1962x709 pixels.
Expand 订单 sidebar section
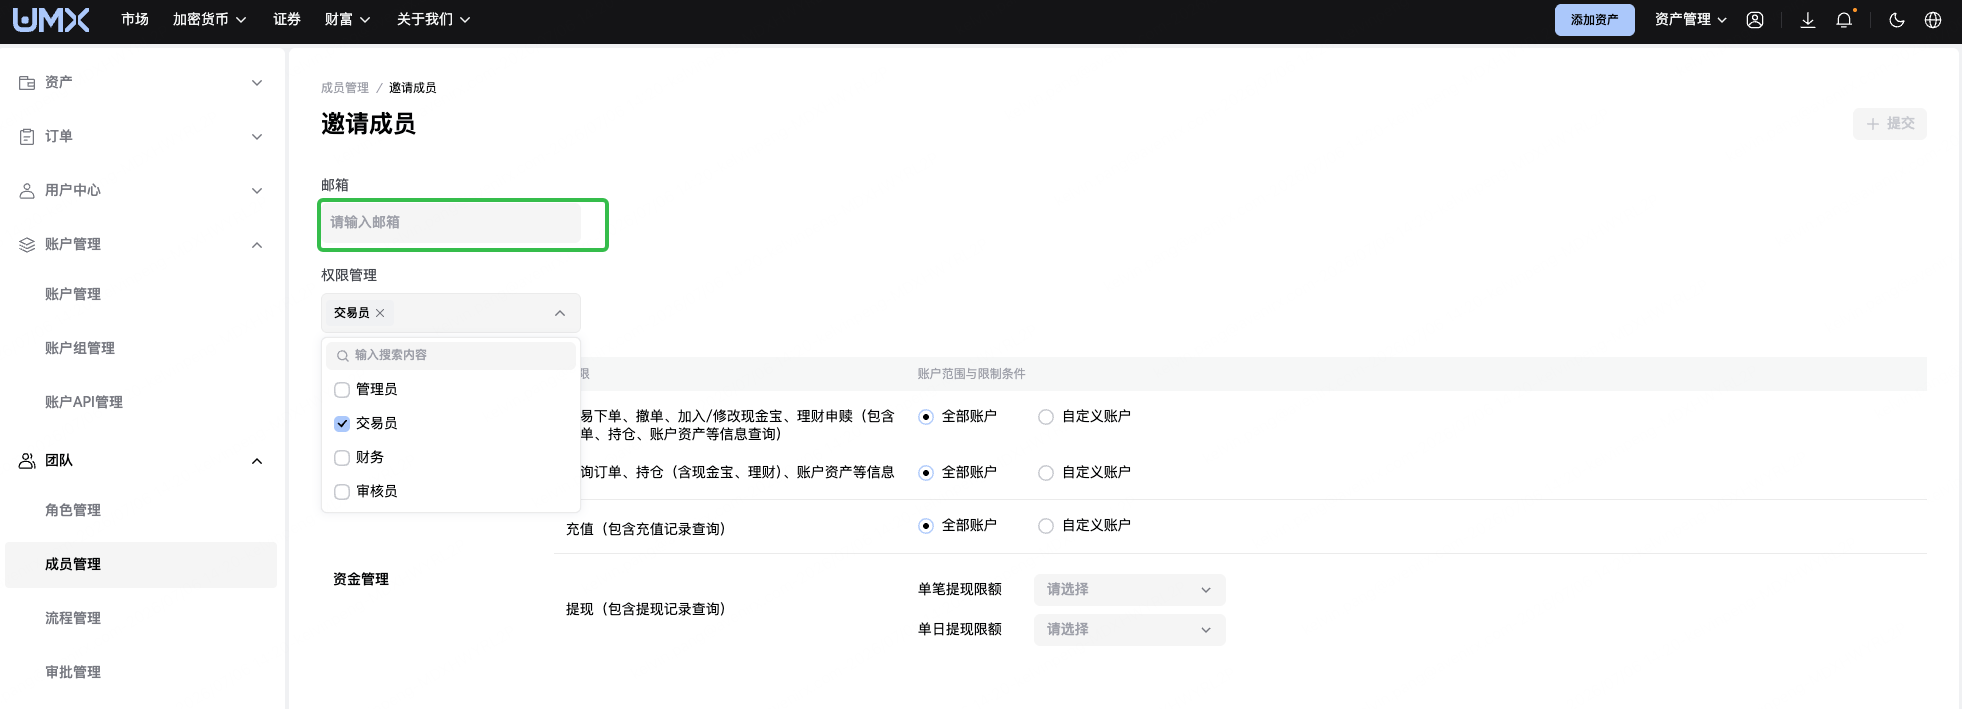(257, 137)
